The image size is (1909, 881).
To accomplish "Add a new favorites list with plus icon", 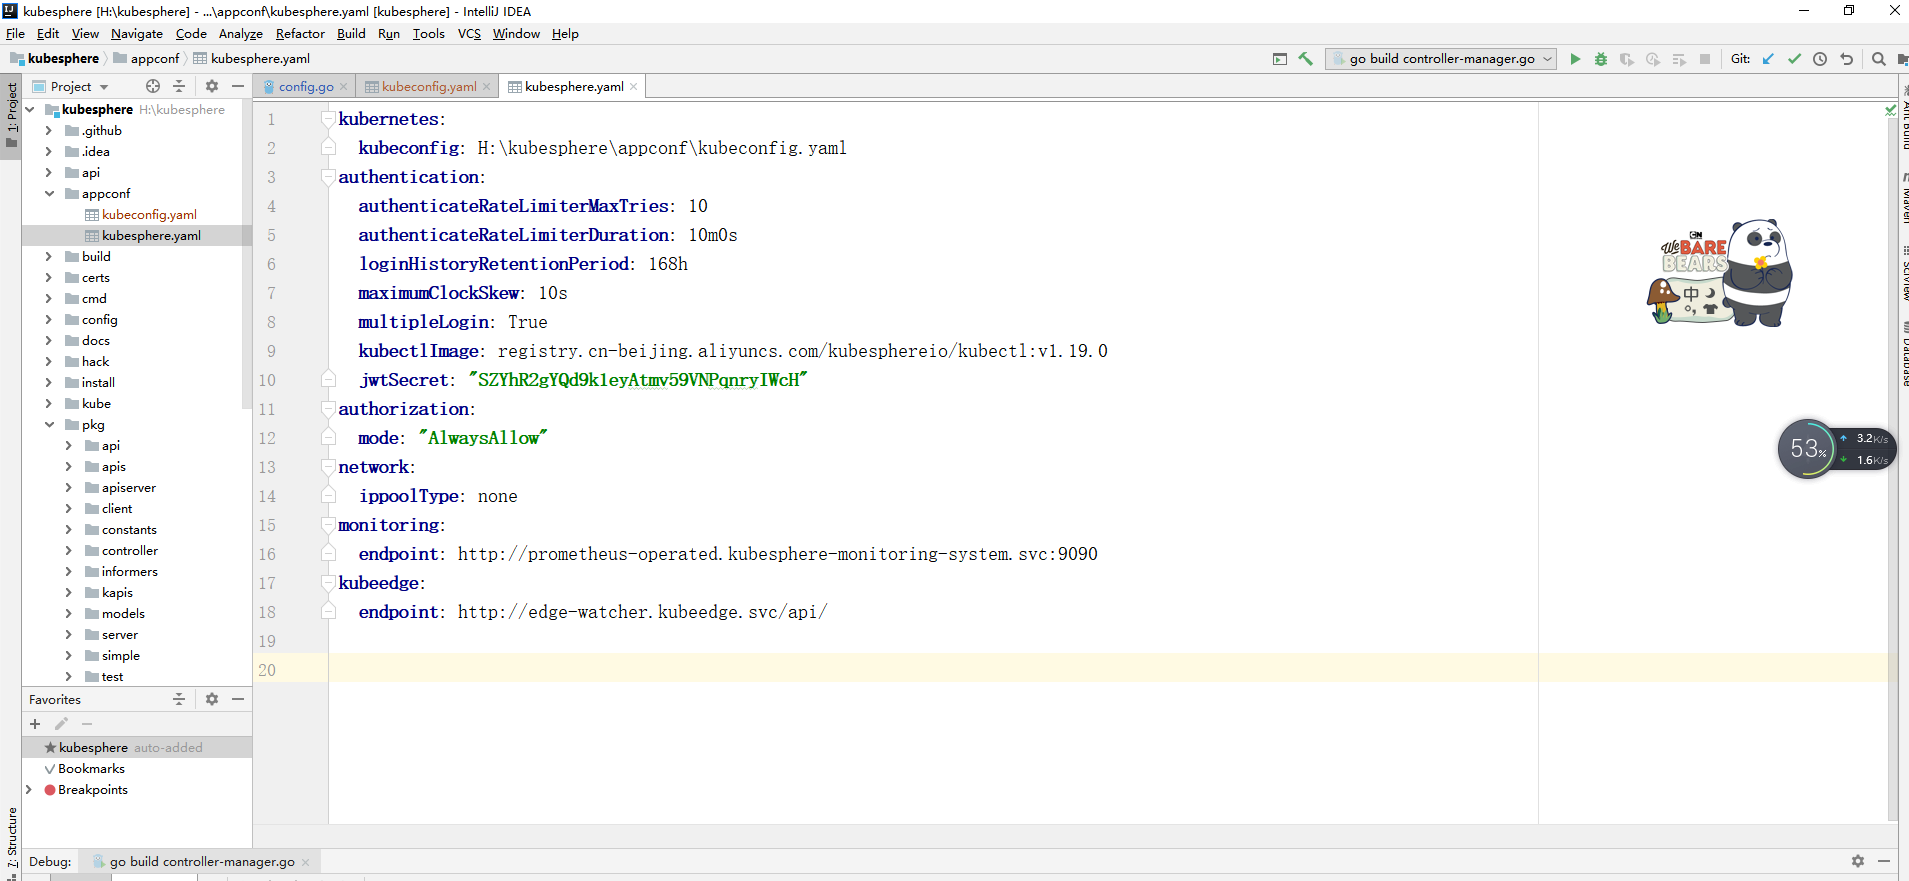I will click(x=35, y=724).
